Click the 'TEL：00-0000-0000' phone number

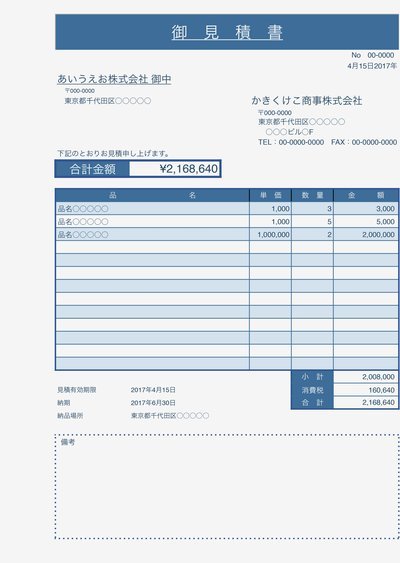point(291,142)
